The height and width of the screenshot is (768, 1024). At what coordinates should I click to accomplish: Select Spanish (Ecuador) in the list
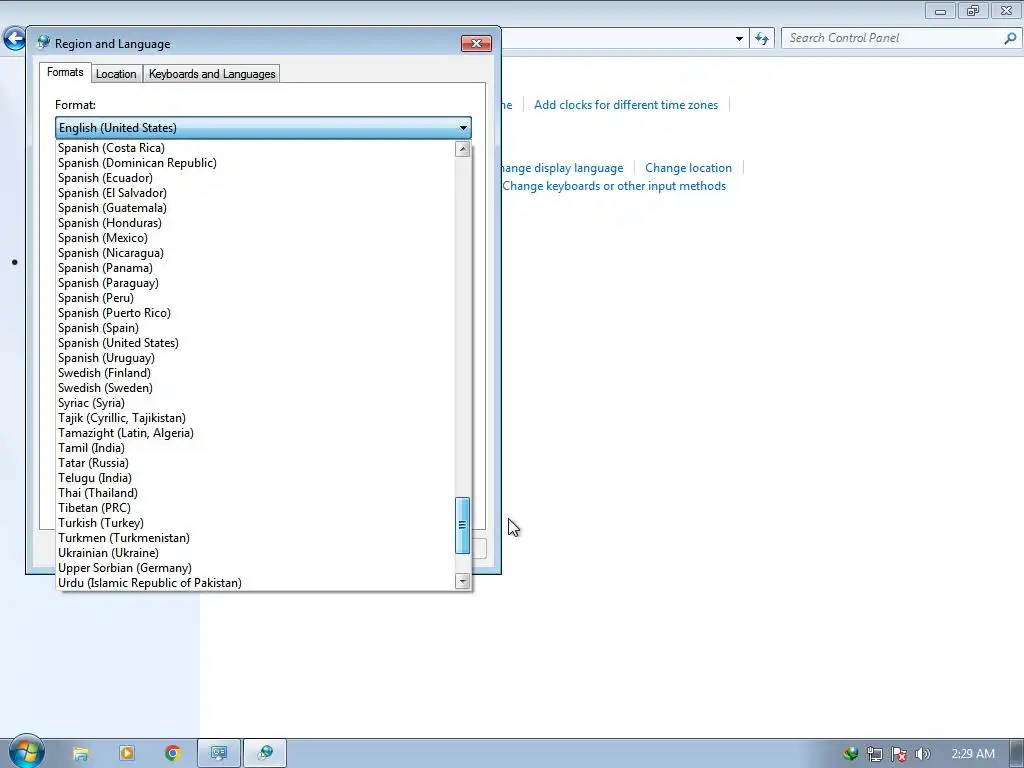(x=255, y=178)
